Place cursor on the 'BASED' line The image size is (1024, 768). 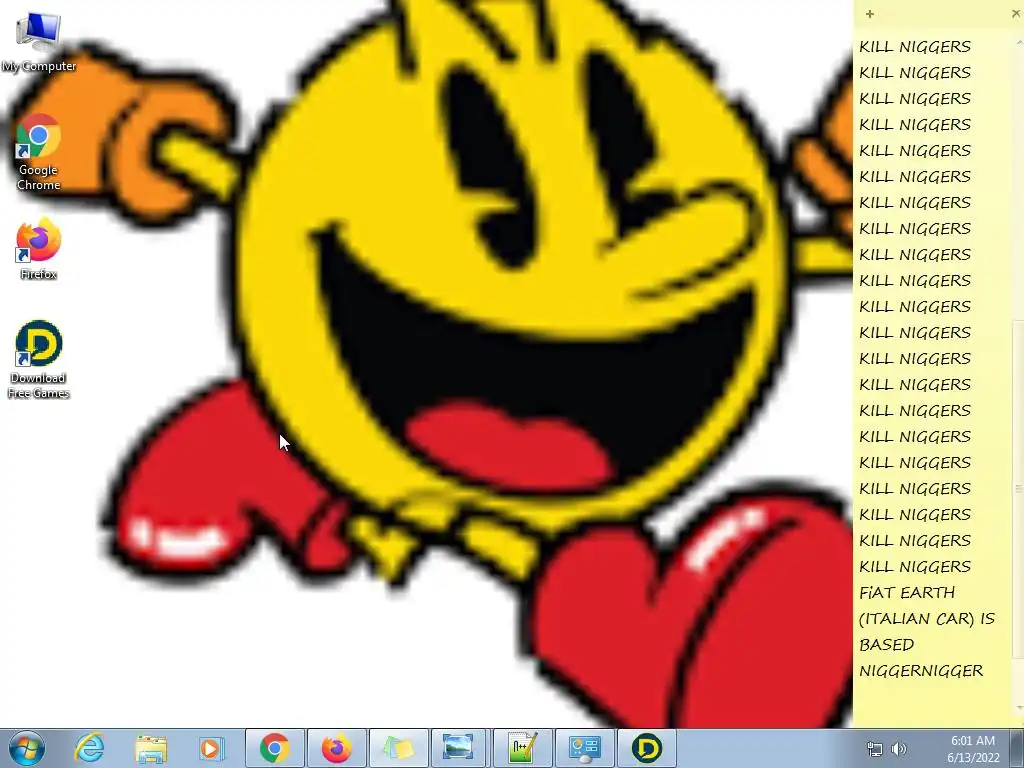886,645
